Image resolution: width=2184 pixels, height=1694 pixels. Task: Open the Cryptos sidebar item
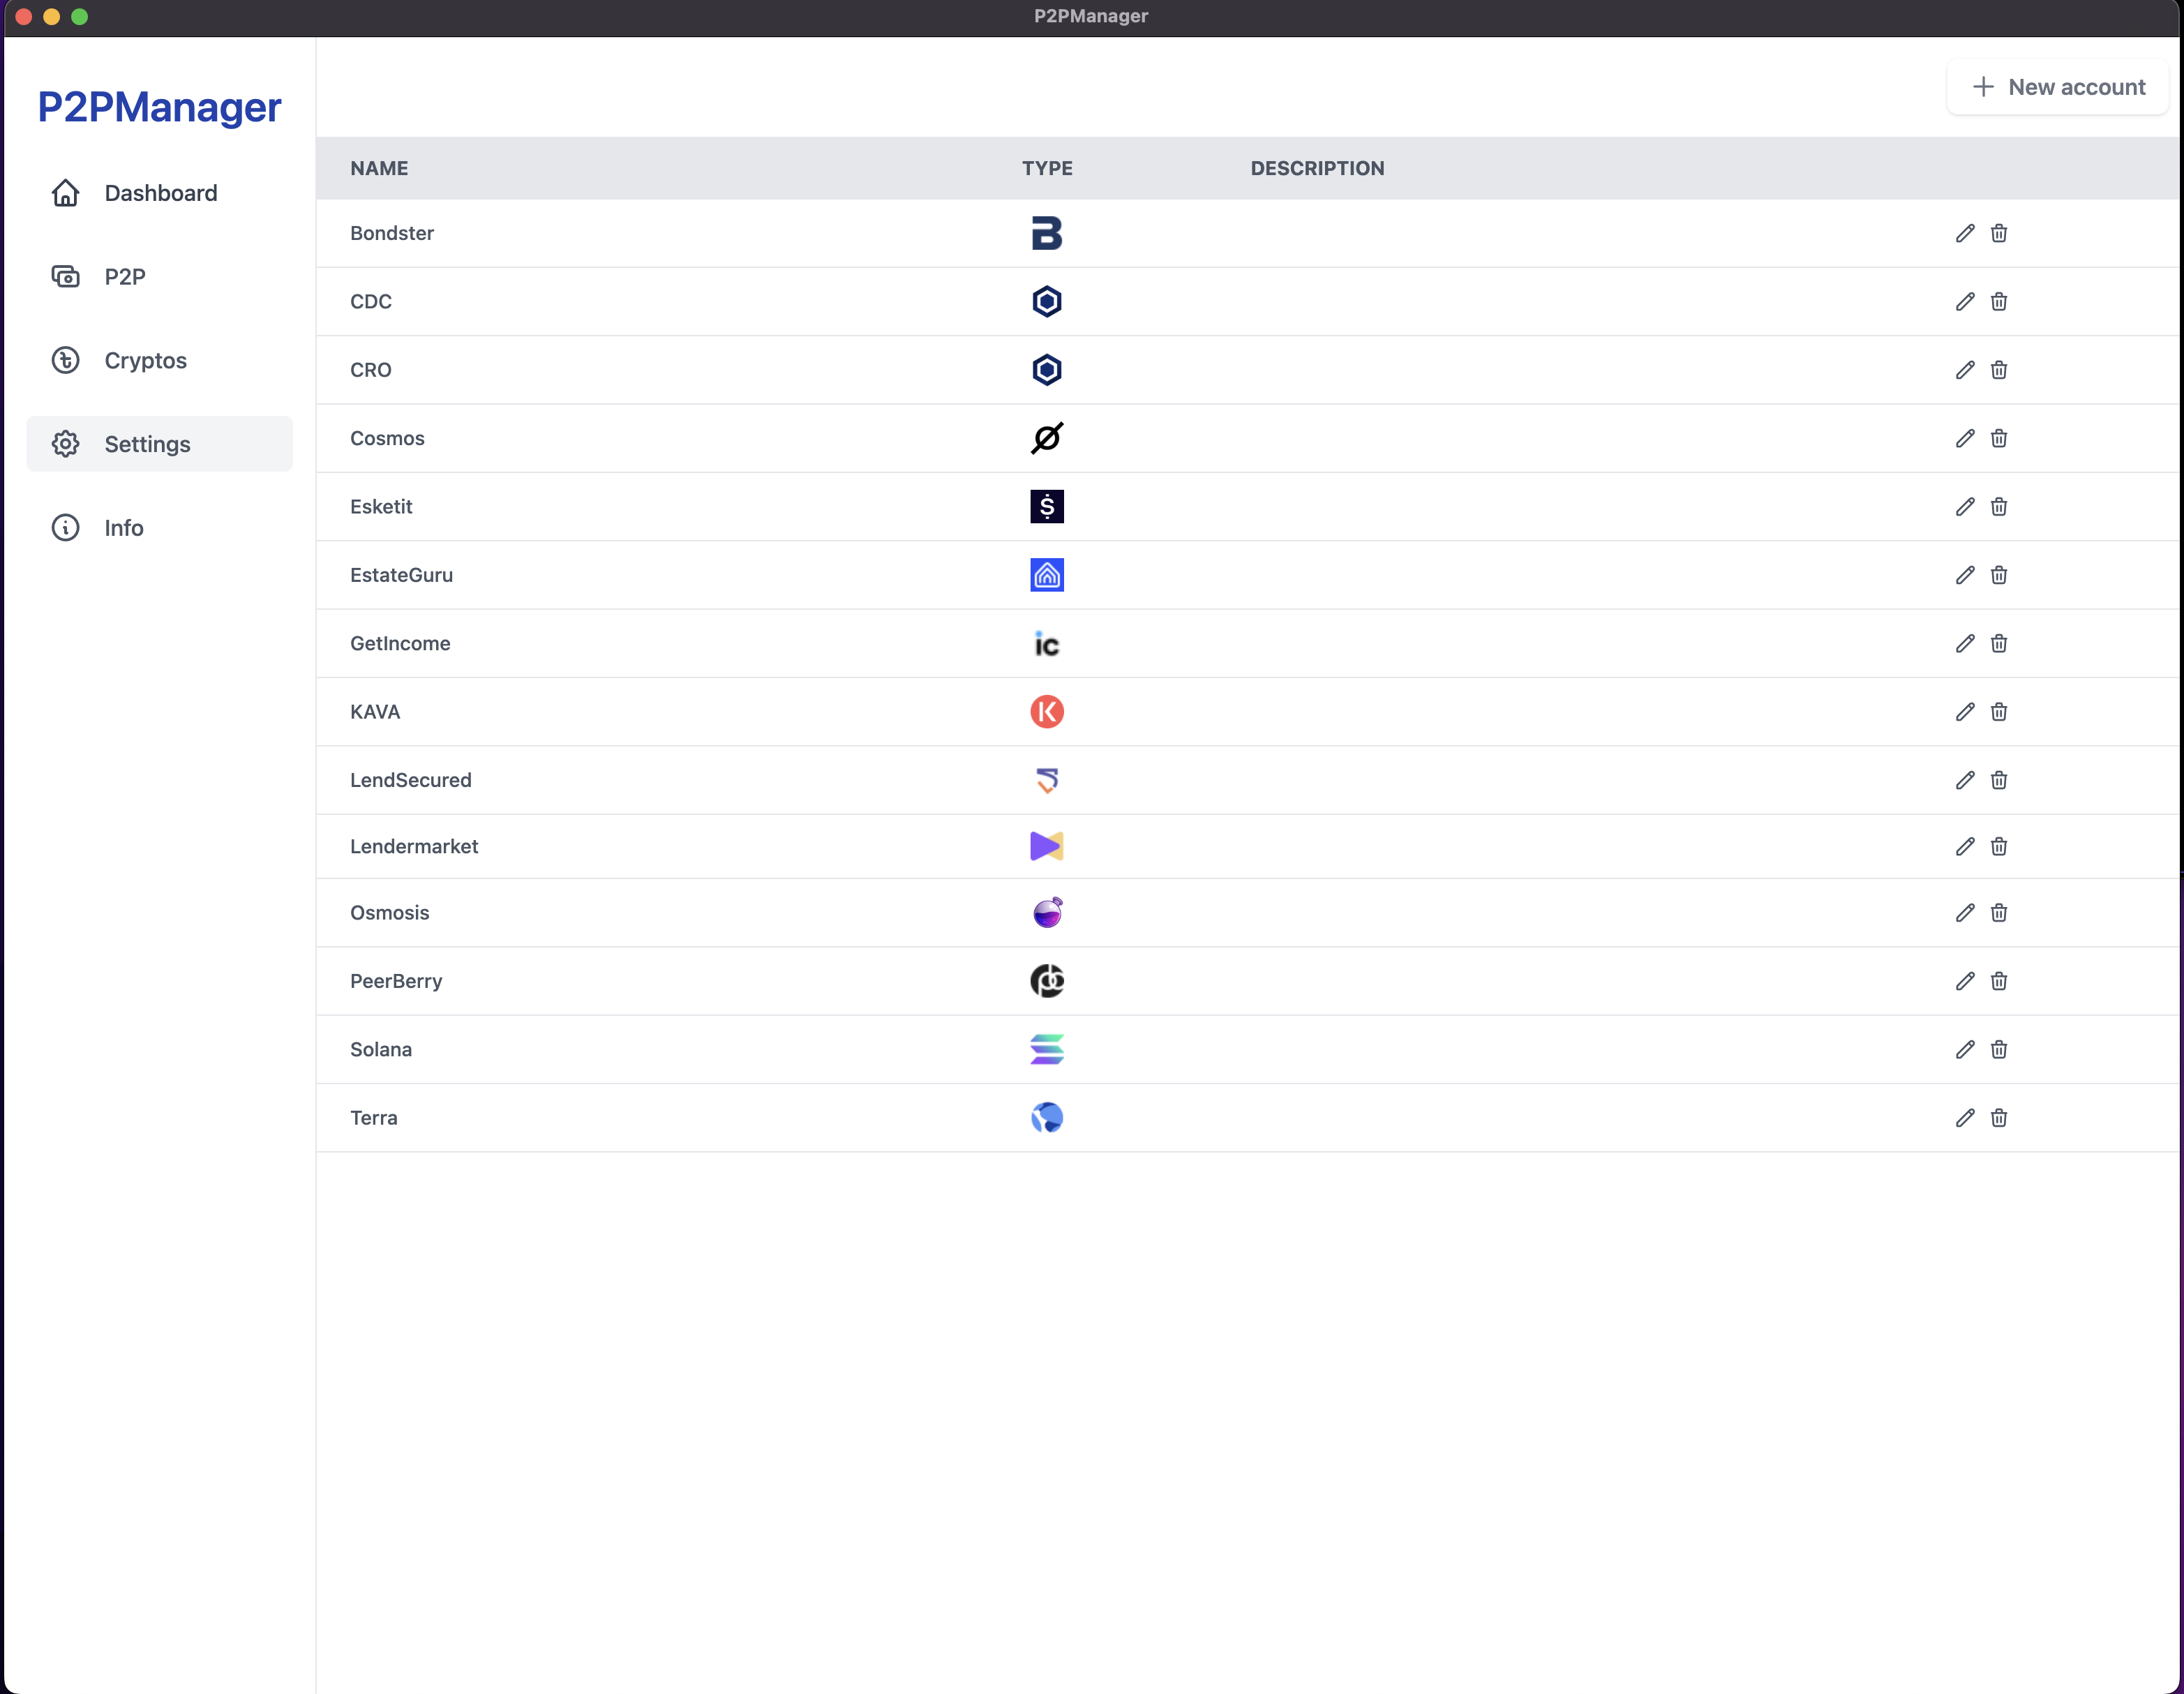coord(145,360)
